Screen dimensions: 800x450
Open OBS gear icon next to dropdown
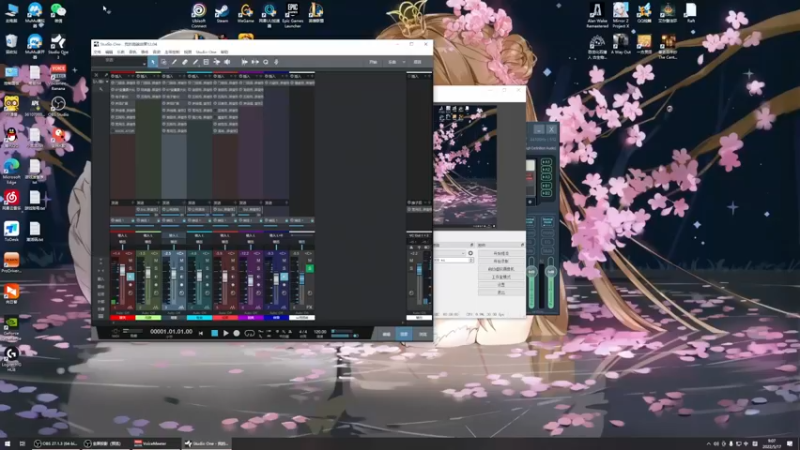(470, 253)
